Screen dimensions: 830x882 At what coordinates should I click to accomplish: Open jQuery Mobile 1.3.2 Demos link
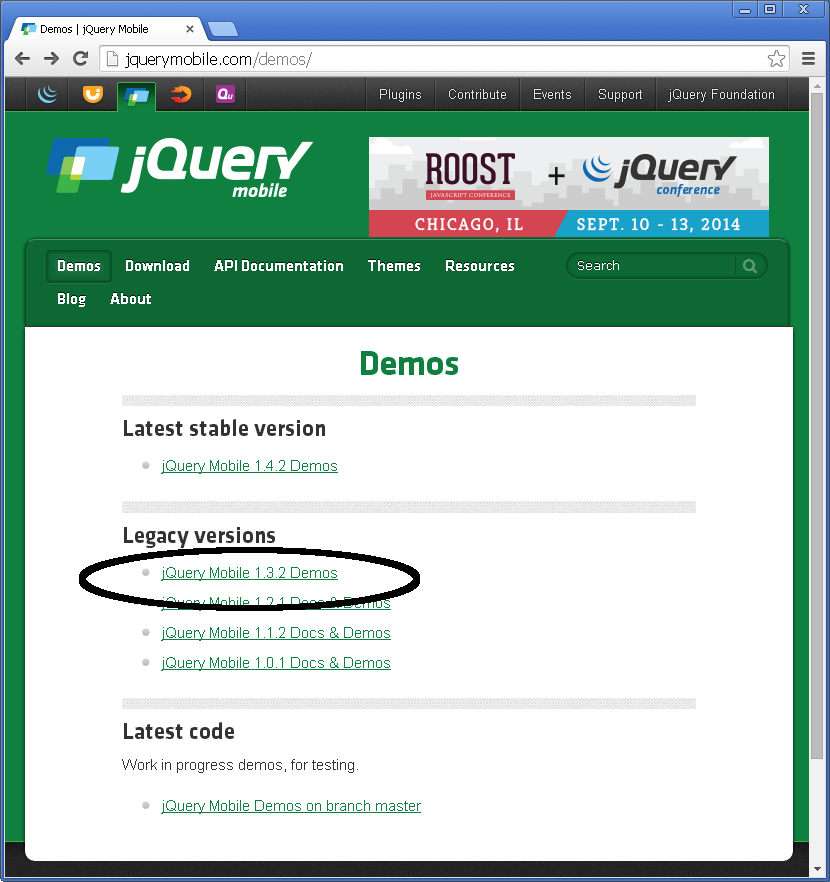pyautogui.click(x=249, y=573)
